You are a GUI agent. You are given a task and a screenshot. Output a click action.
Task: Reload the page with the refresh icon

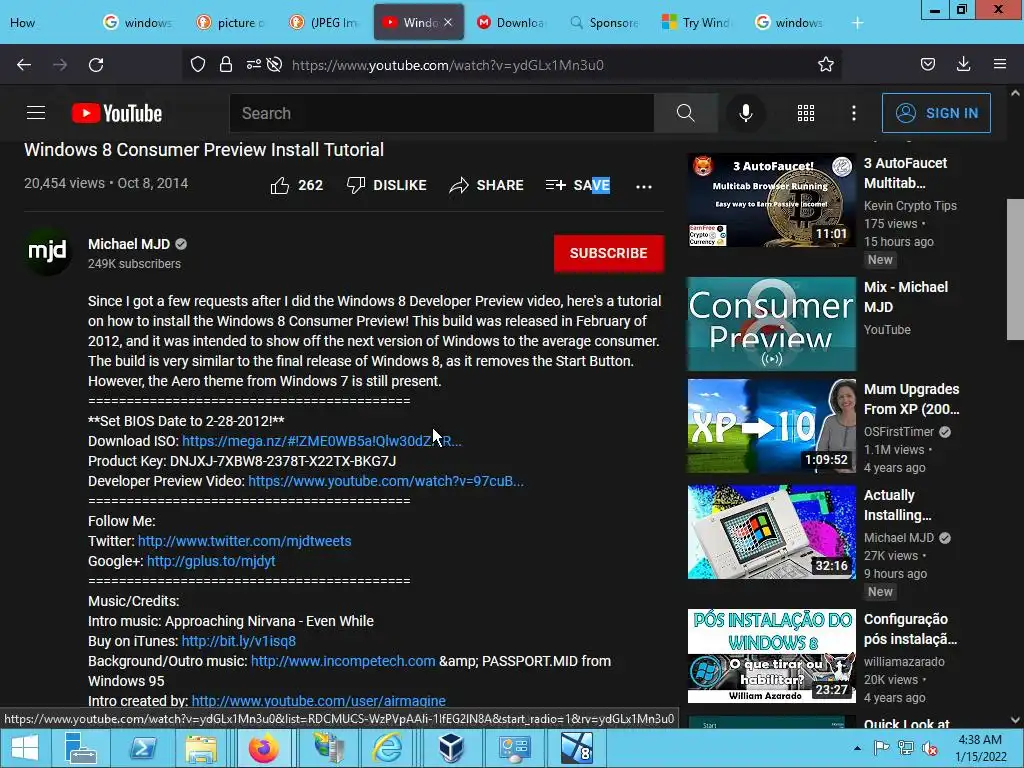[x=96, y=65]
